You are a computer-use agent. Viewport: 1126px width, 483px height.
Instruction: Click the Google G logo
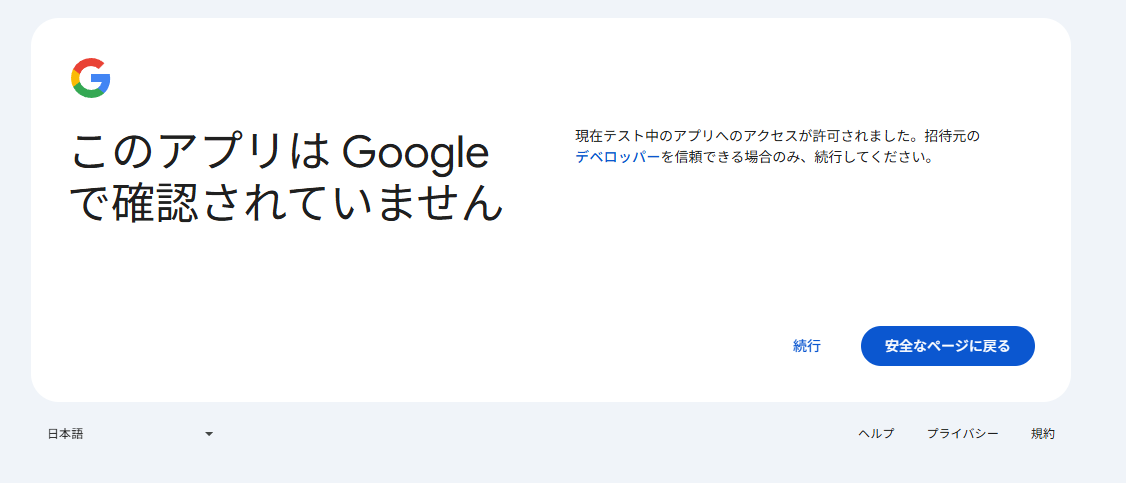(x=91, y=78)
